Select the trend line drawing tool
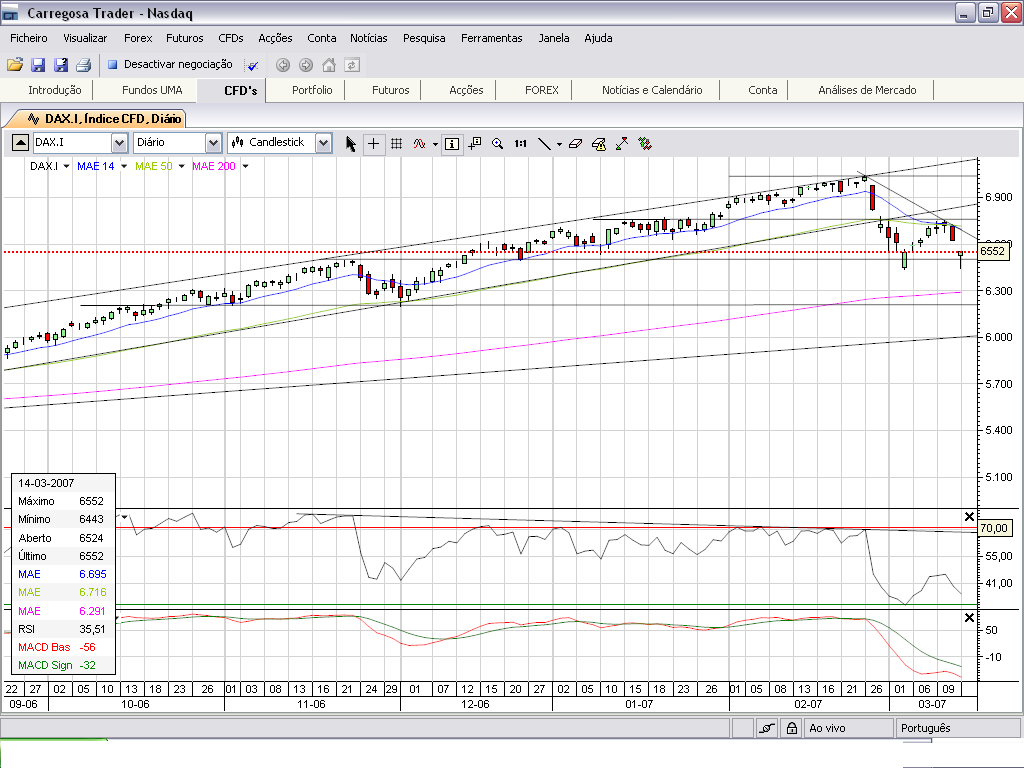Image resolution: width=1024 pixels, height=768 pixels. pyautogui.click(x=544, y=144)
